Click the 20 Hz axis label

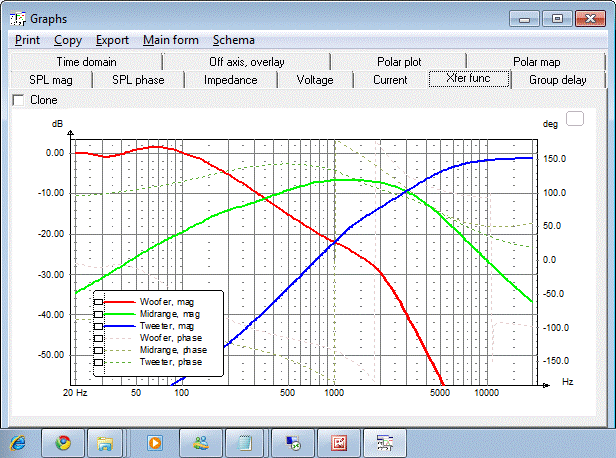75,393
